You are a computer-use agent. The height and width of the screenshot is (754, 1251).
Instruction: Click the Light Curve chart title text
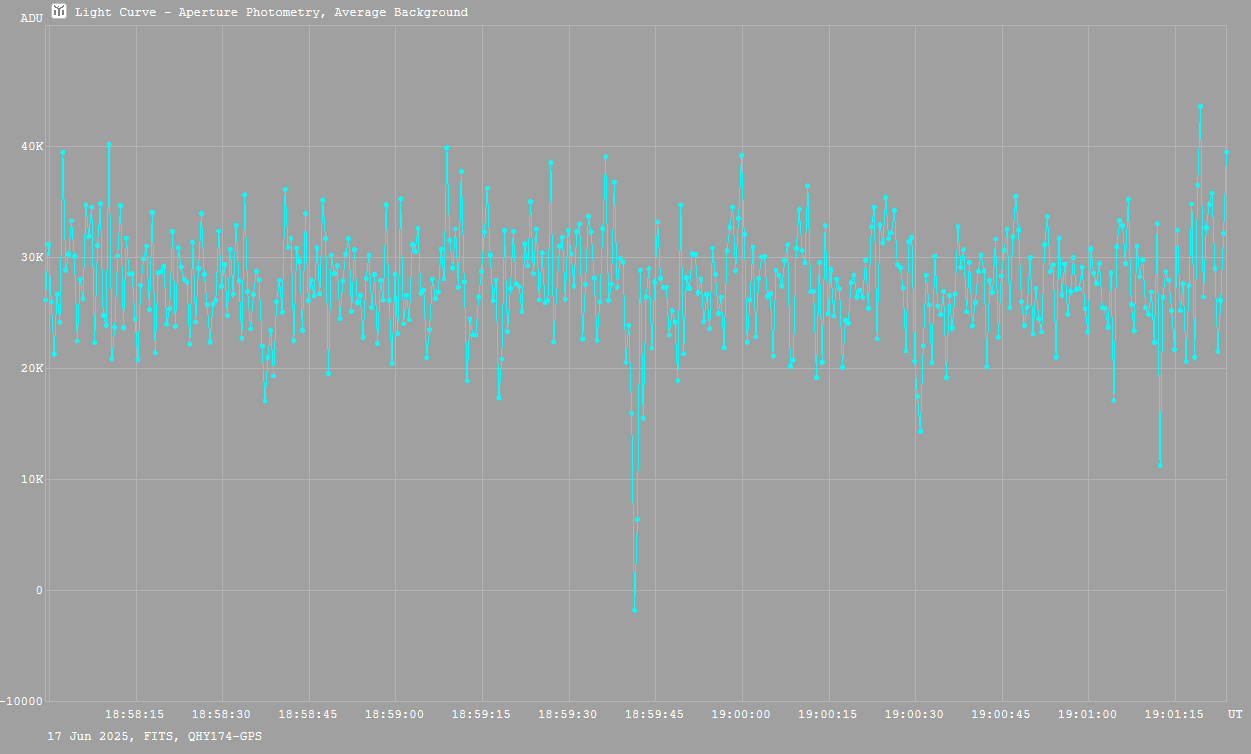pyautogui.click(x=271, y=12)
